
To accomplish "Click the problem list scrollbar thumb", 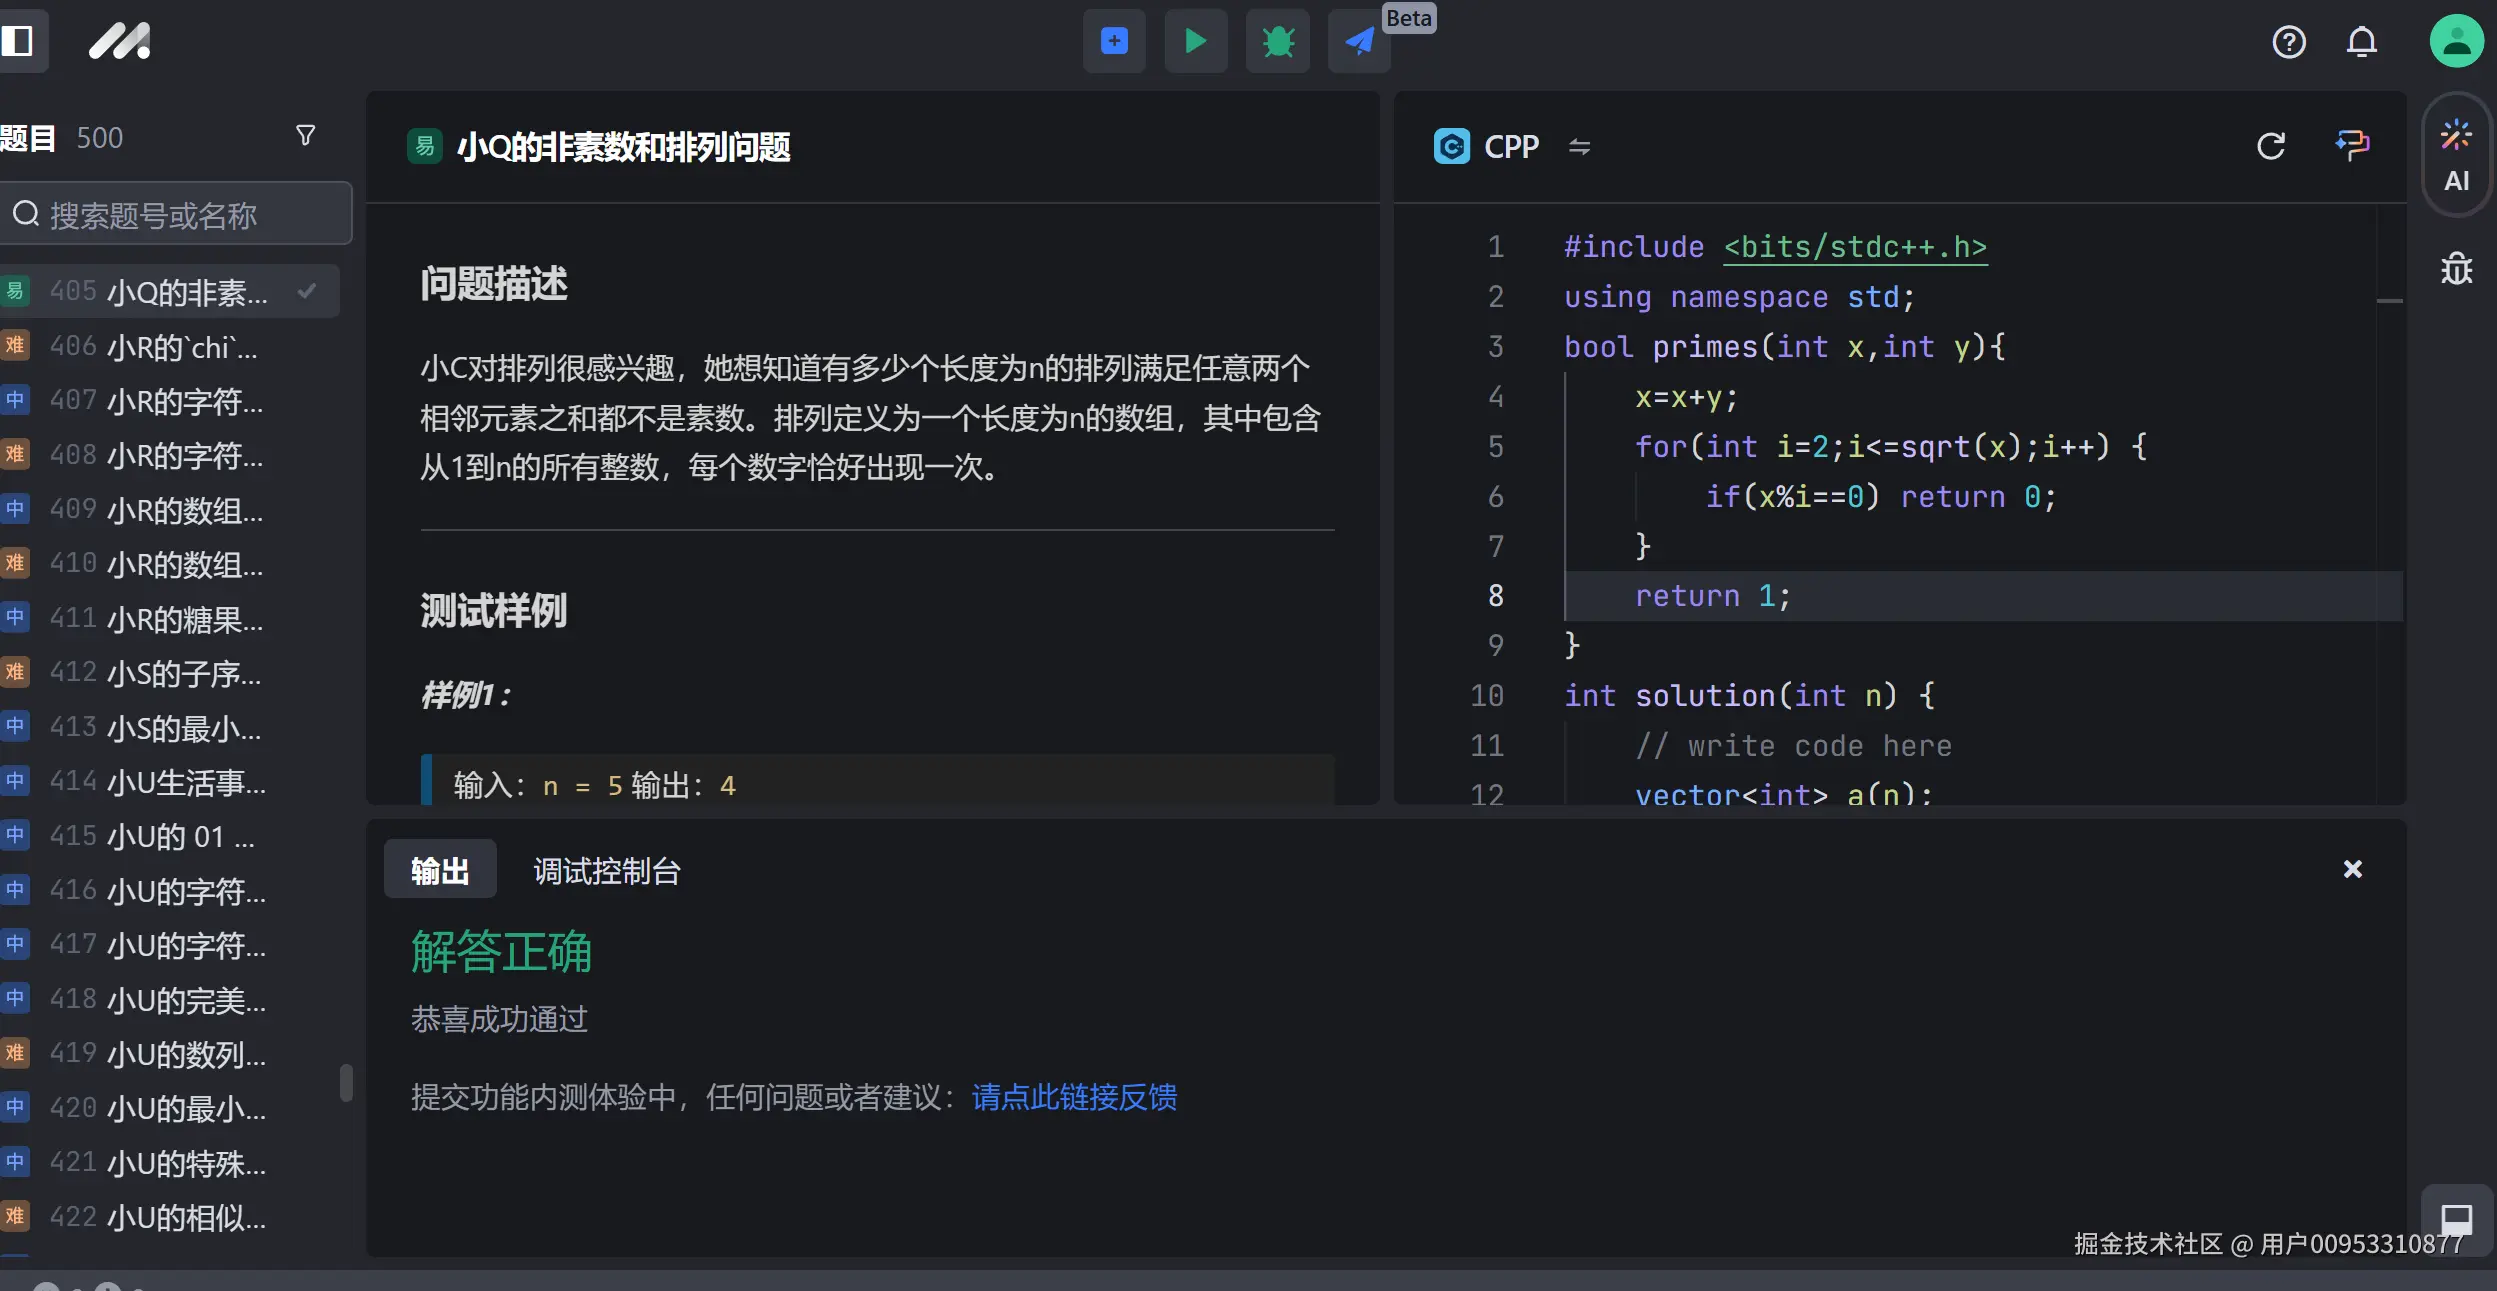I will click(x=346, y=1083).
